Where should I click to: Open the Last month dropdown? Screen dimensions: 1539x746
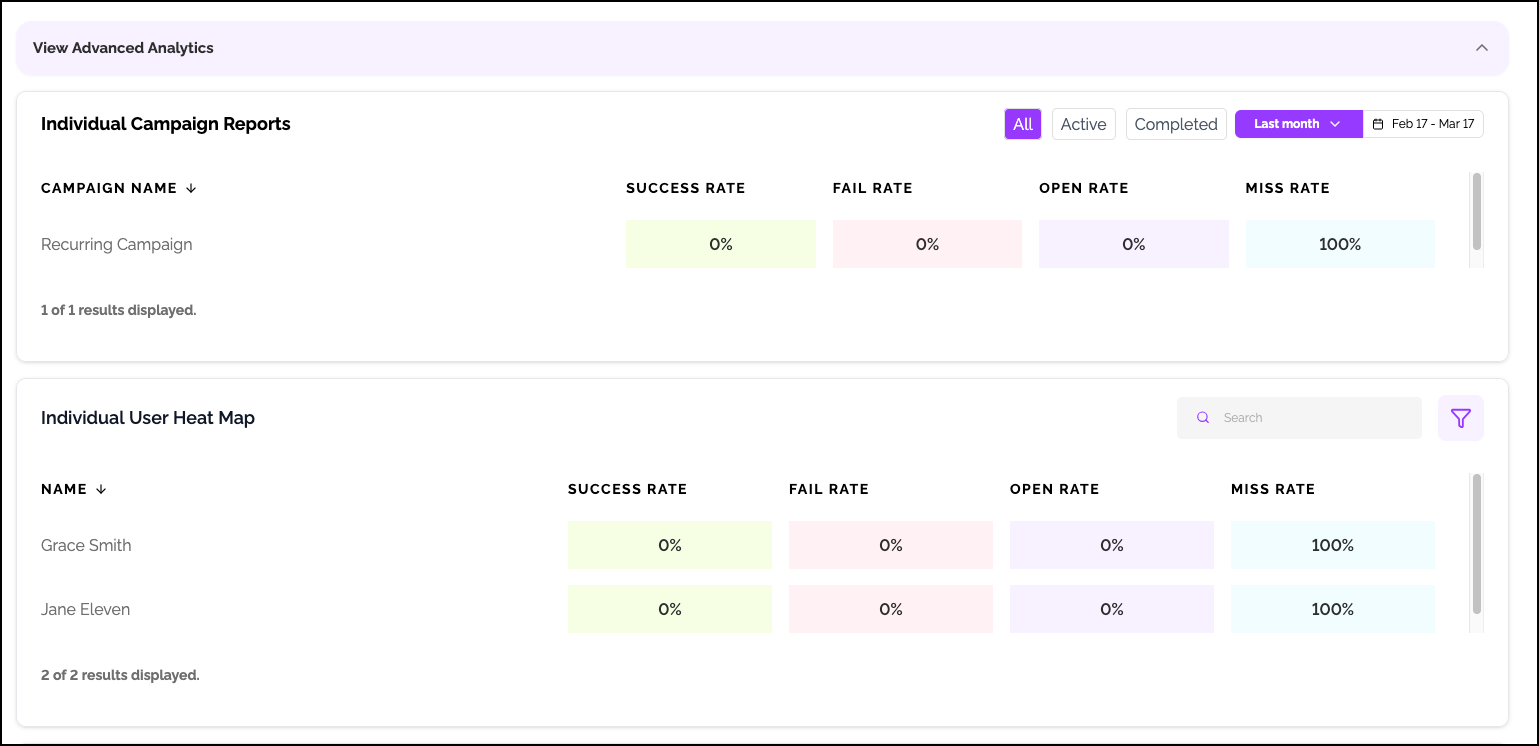[1297, 124]
